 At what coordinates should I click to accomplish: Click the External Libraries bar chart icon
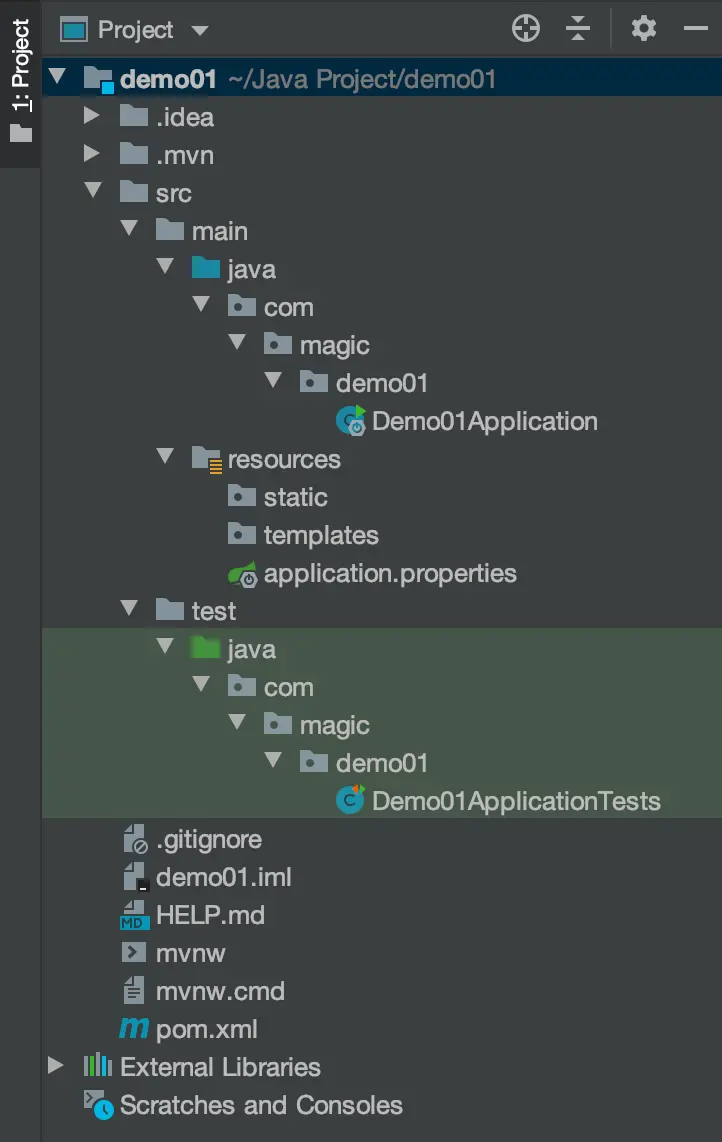pos(97,1067)
